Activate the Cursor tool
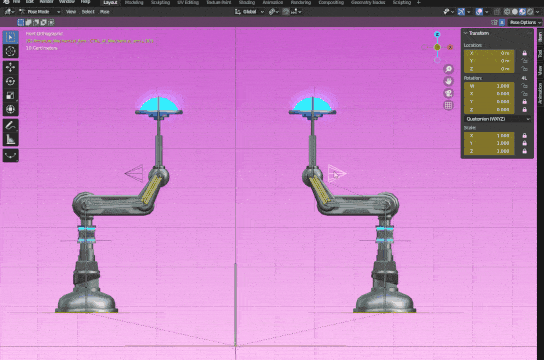 [x=10, y=51]
